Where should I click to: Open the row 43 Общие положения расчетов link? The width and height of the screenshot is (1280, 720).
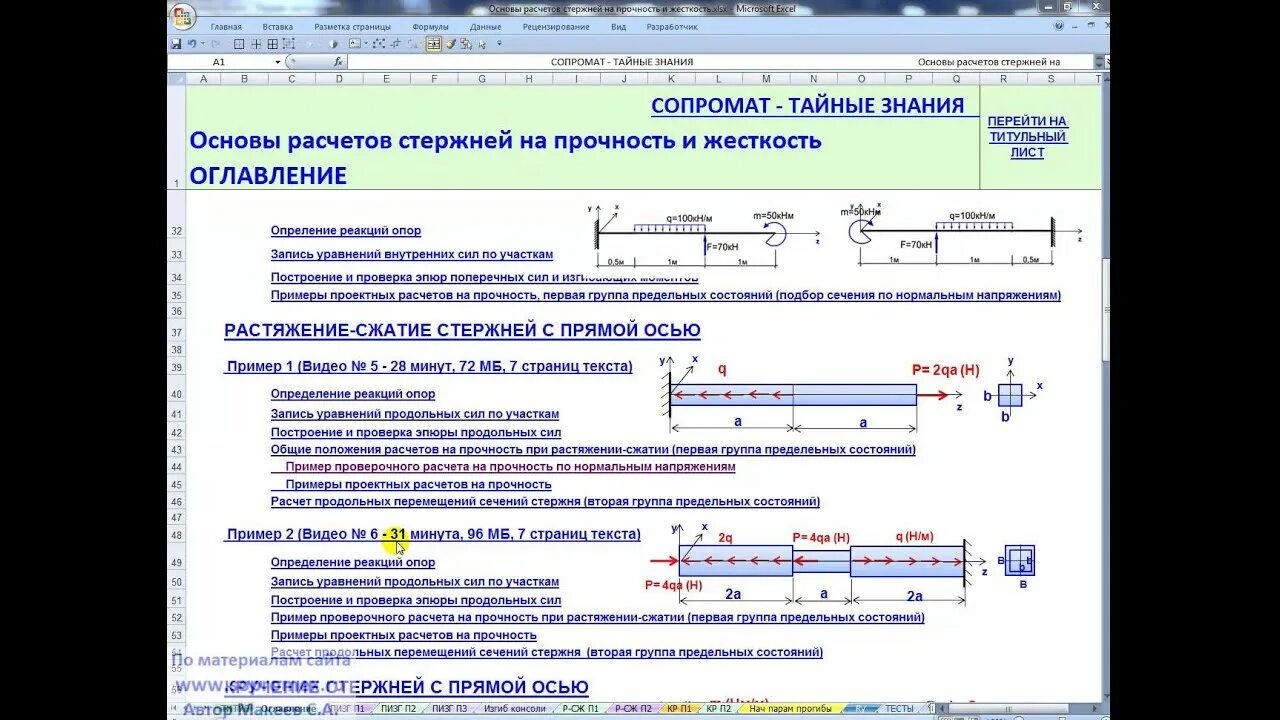(x=593, y=450)
